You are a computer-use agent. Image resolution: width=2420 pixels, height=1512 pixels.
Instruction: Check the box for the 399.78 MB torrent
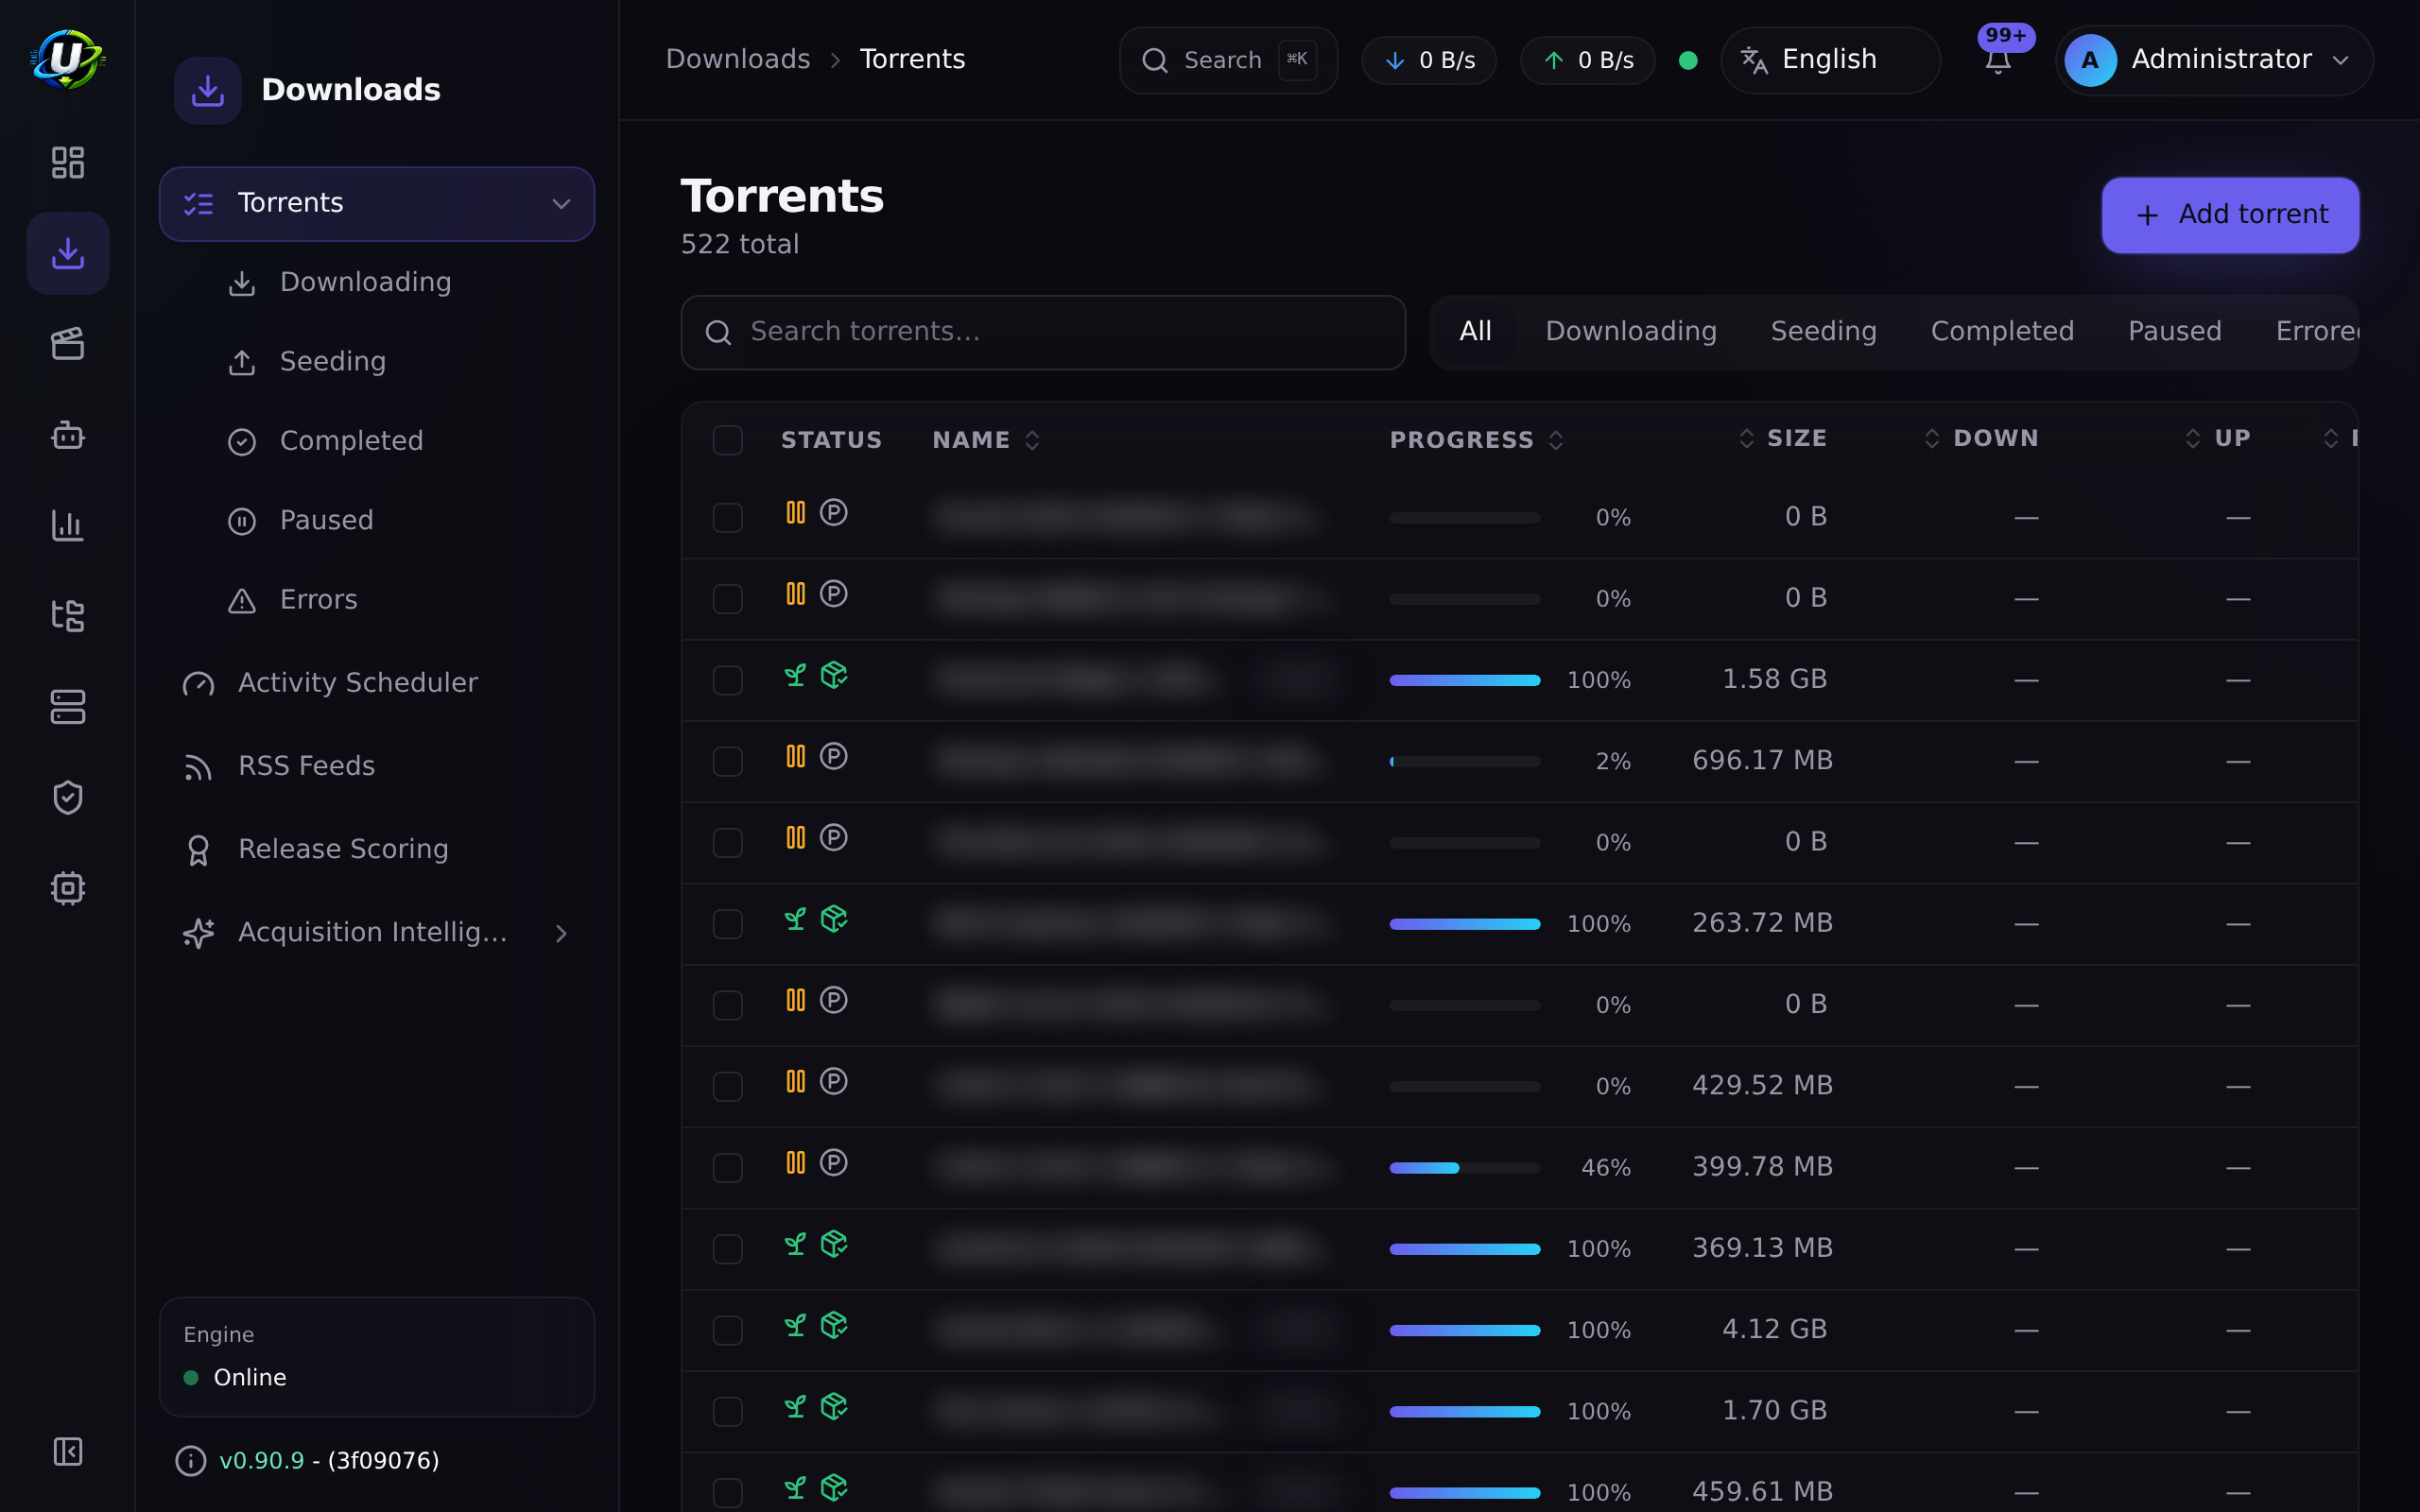(727, 1167)
